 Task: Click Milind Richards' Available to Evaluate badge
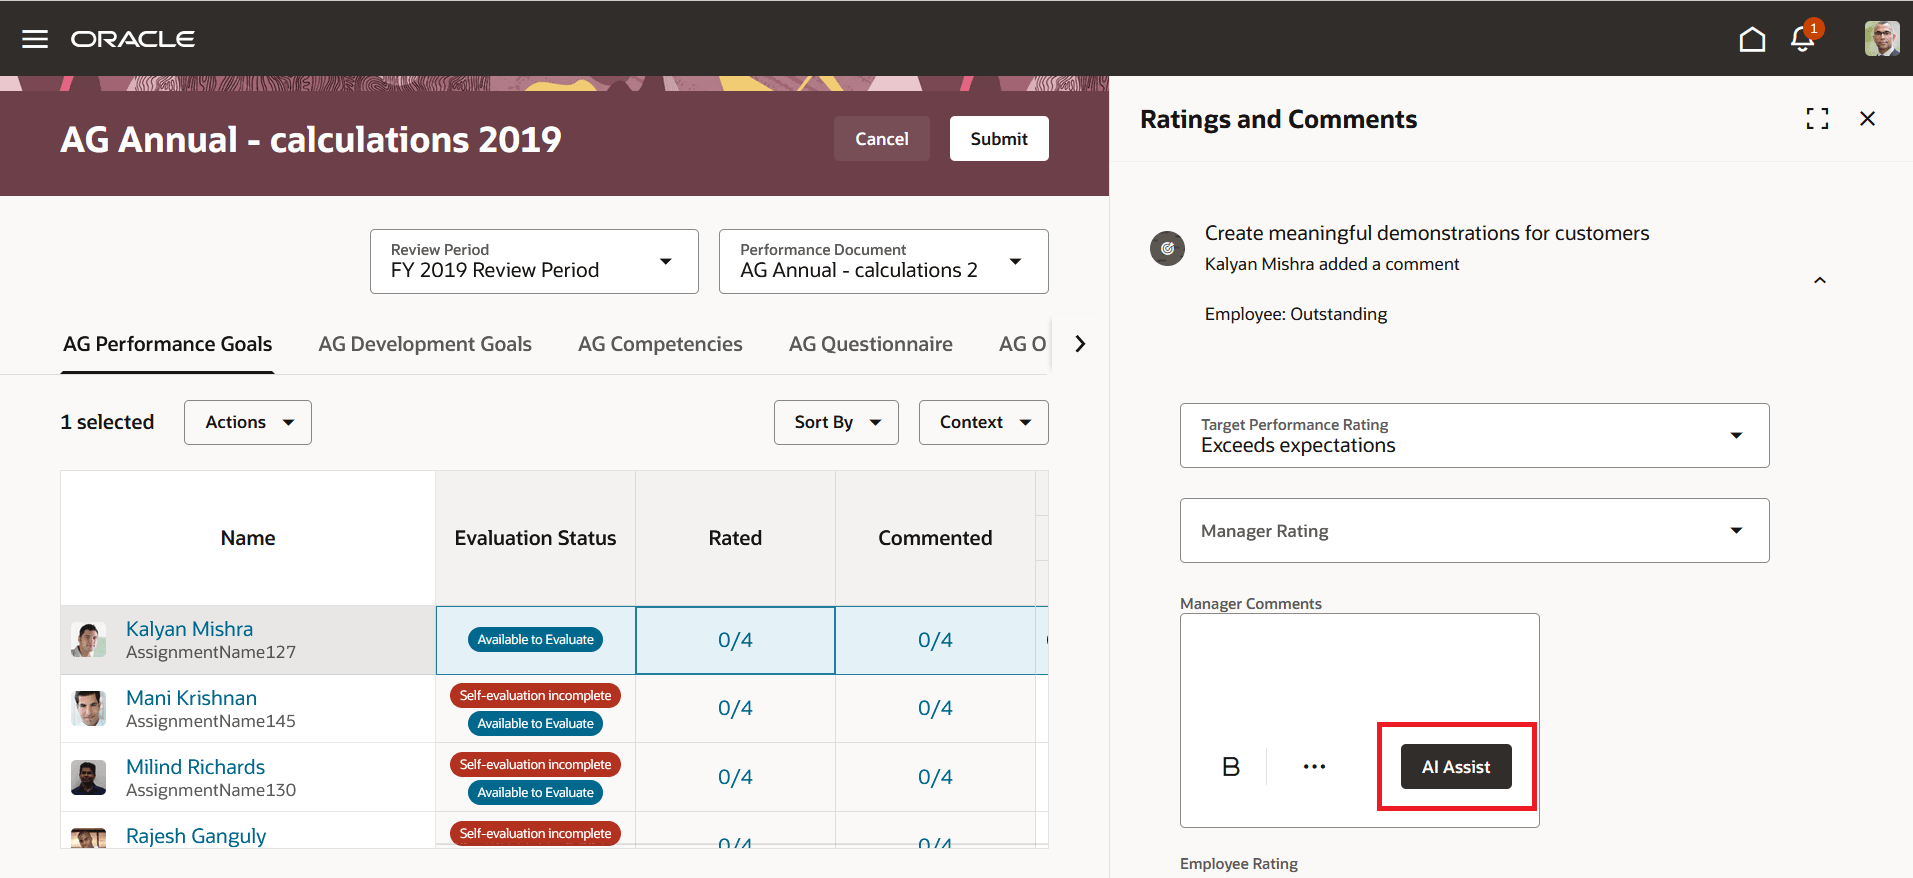[535, 793]
